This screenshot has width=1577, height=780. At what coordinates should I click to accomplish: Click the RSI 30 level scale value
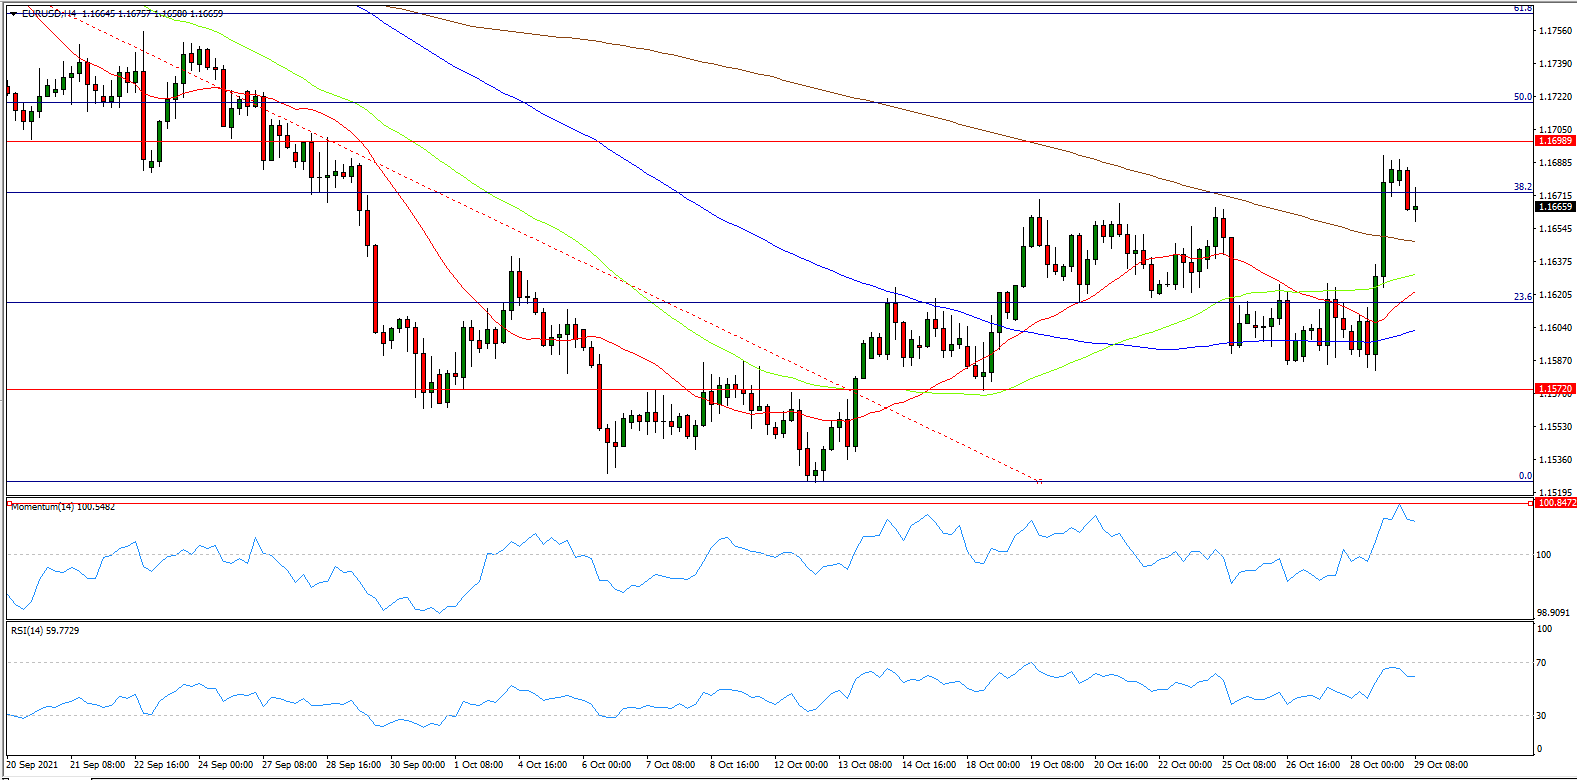pyautogui.click(x=1542, y=716)
